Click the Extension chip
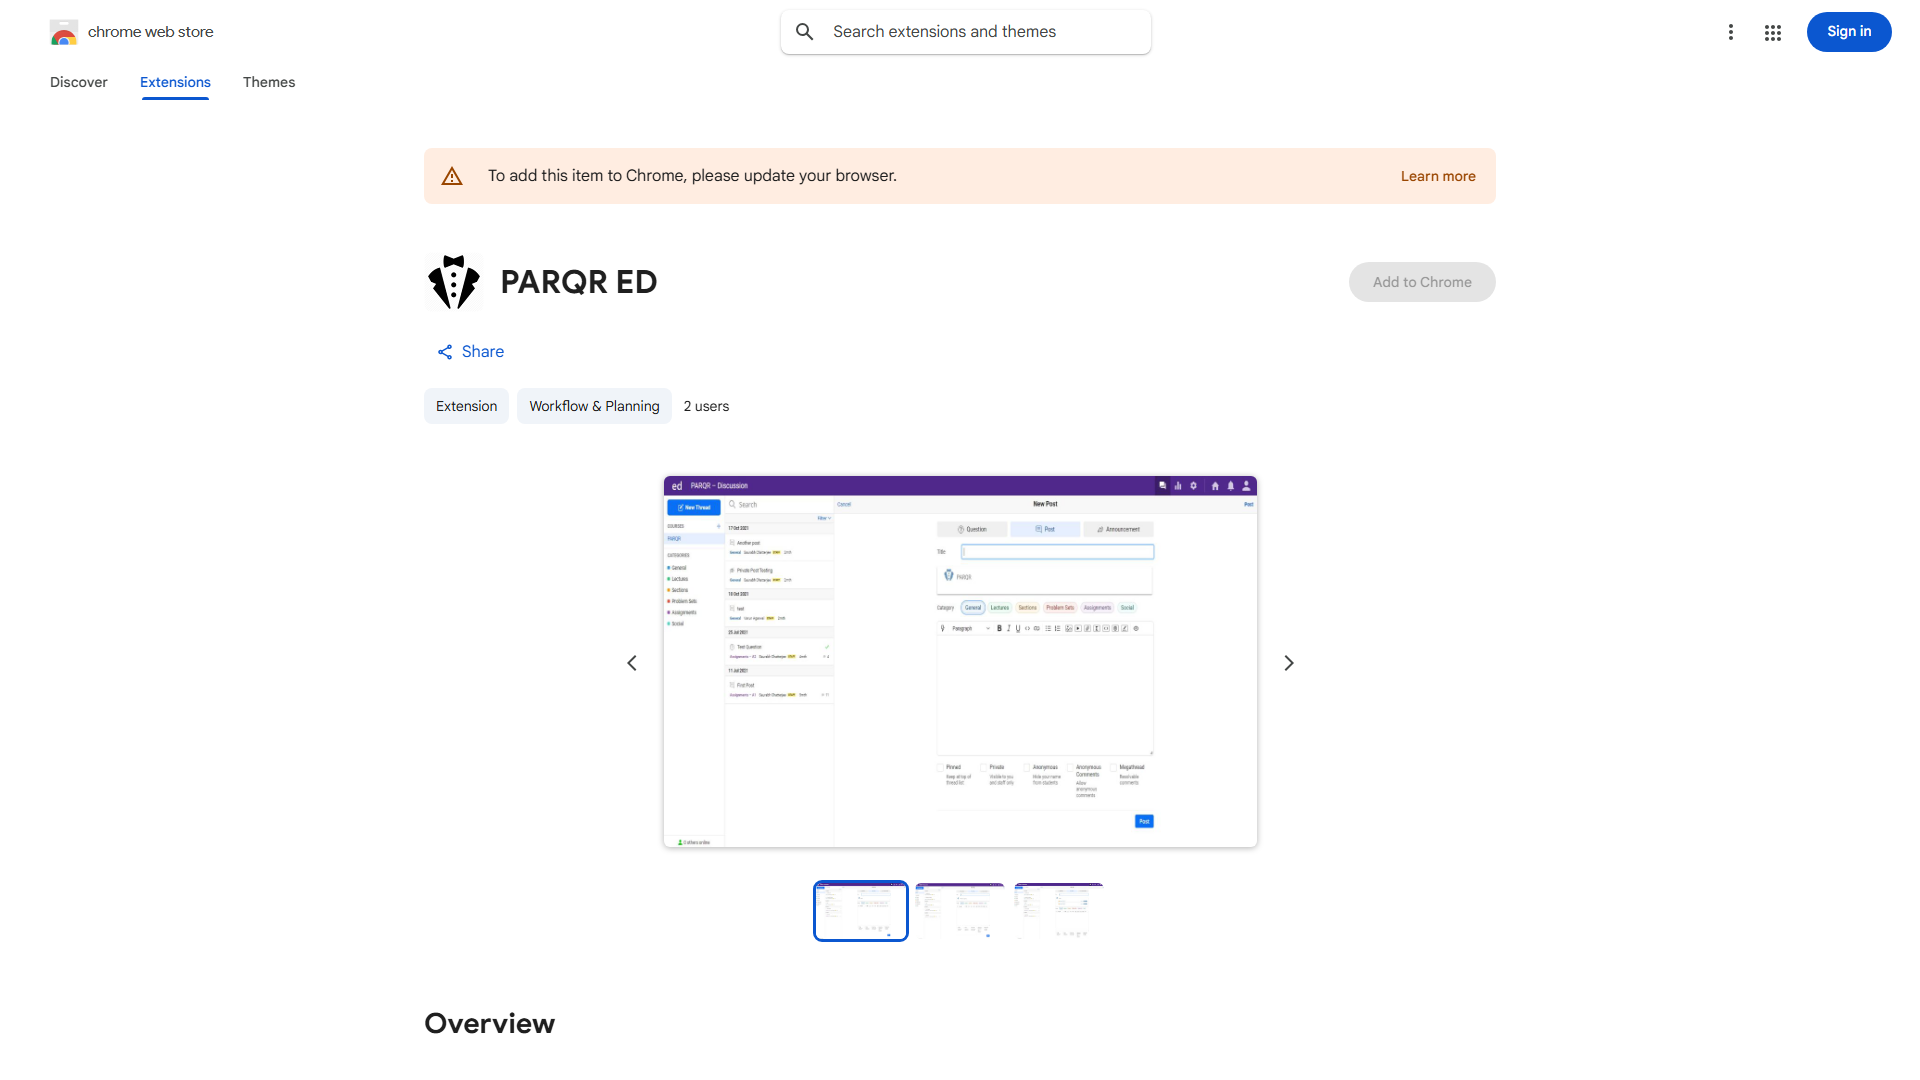Image resolution: width=1920 pixels, height=1080 pixels. 466,406
